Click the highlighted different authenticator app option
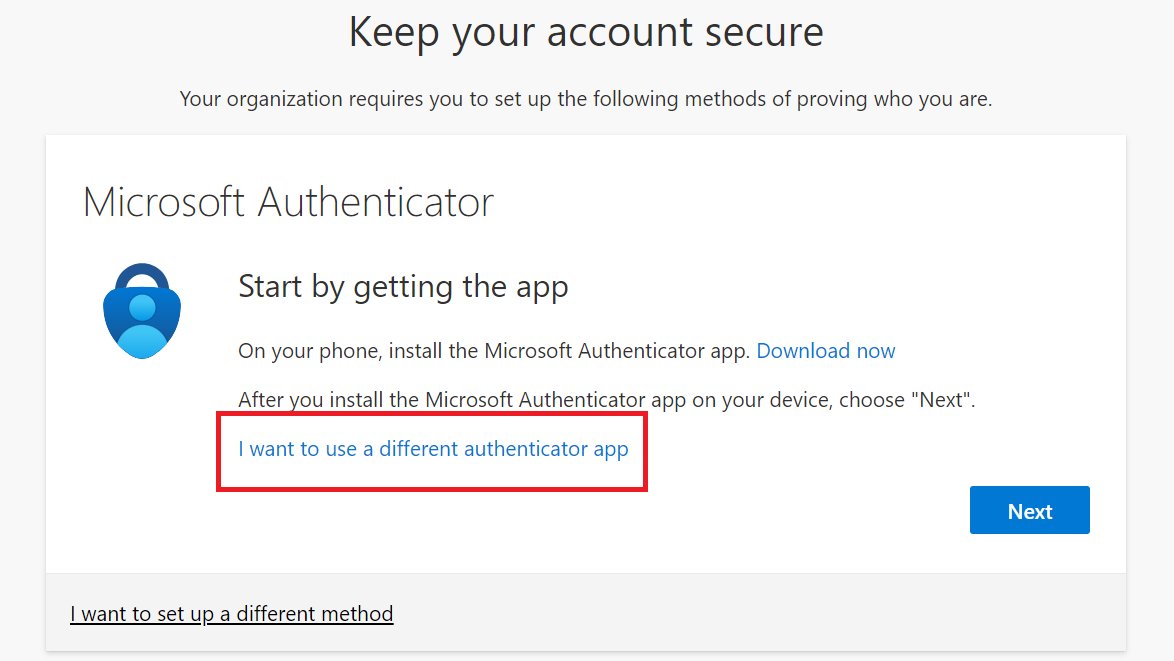This screenshot has height=661, width=1174. (x=432, y=449)
